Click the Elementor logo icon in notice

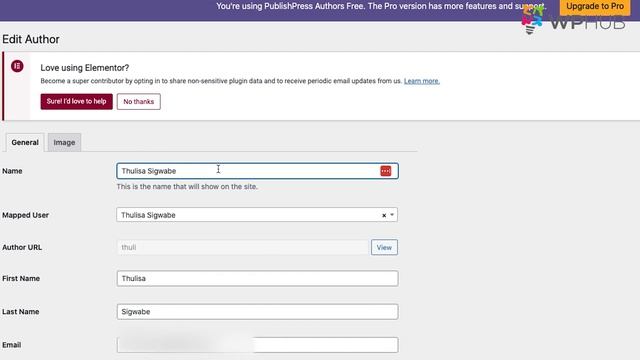17,66
